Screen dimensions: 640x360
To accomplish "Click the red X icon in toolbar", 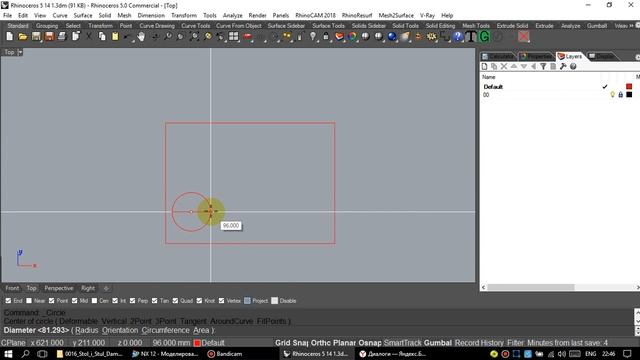I will [x=524, y=37].
